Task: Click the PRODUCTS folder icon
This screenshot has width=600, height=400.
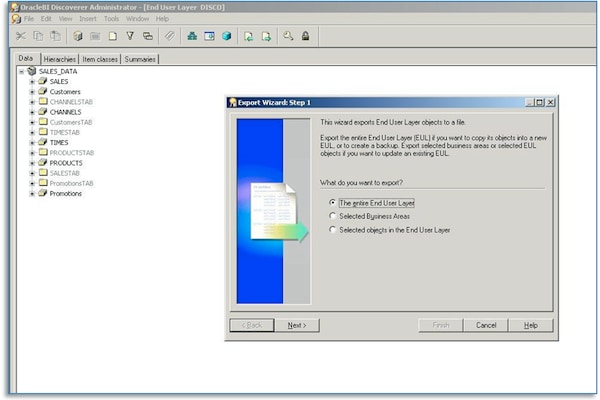Action: pos(43,163)
